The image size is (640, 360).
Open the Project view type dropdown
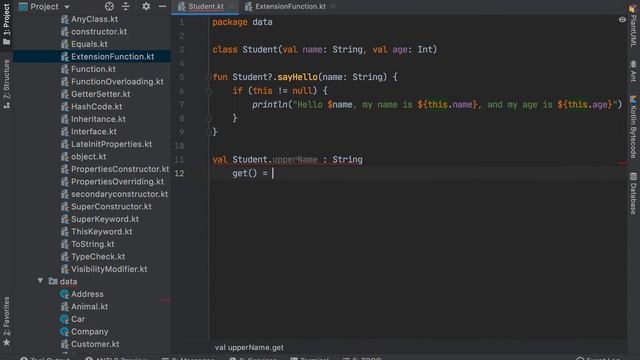[44, 7]
